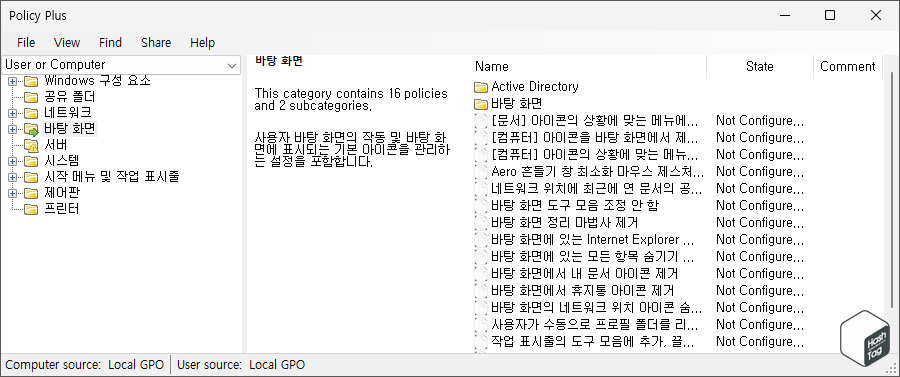This screenshot has height=377, width=900.
Task: Click policy icon for 바탕 화면 도구 모음 조정 안 함
Action: (481, 206)
